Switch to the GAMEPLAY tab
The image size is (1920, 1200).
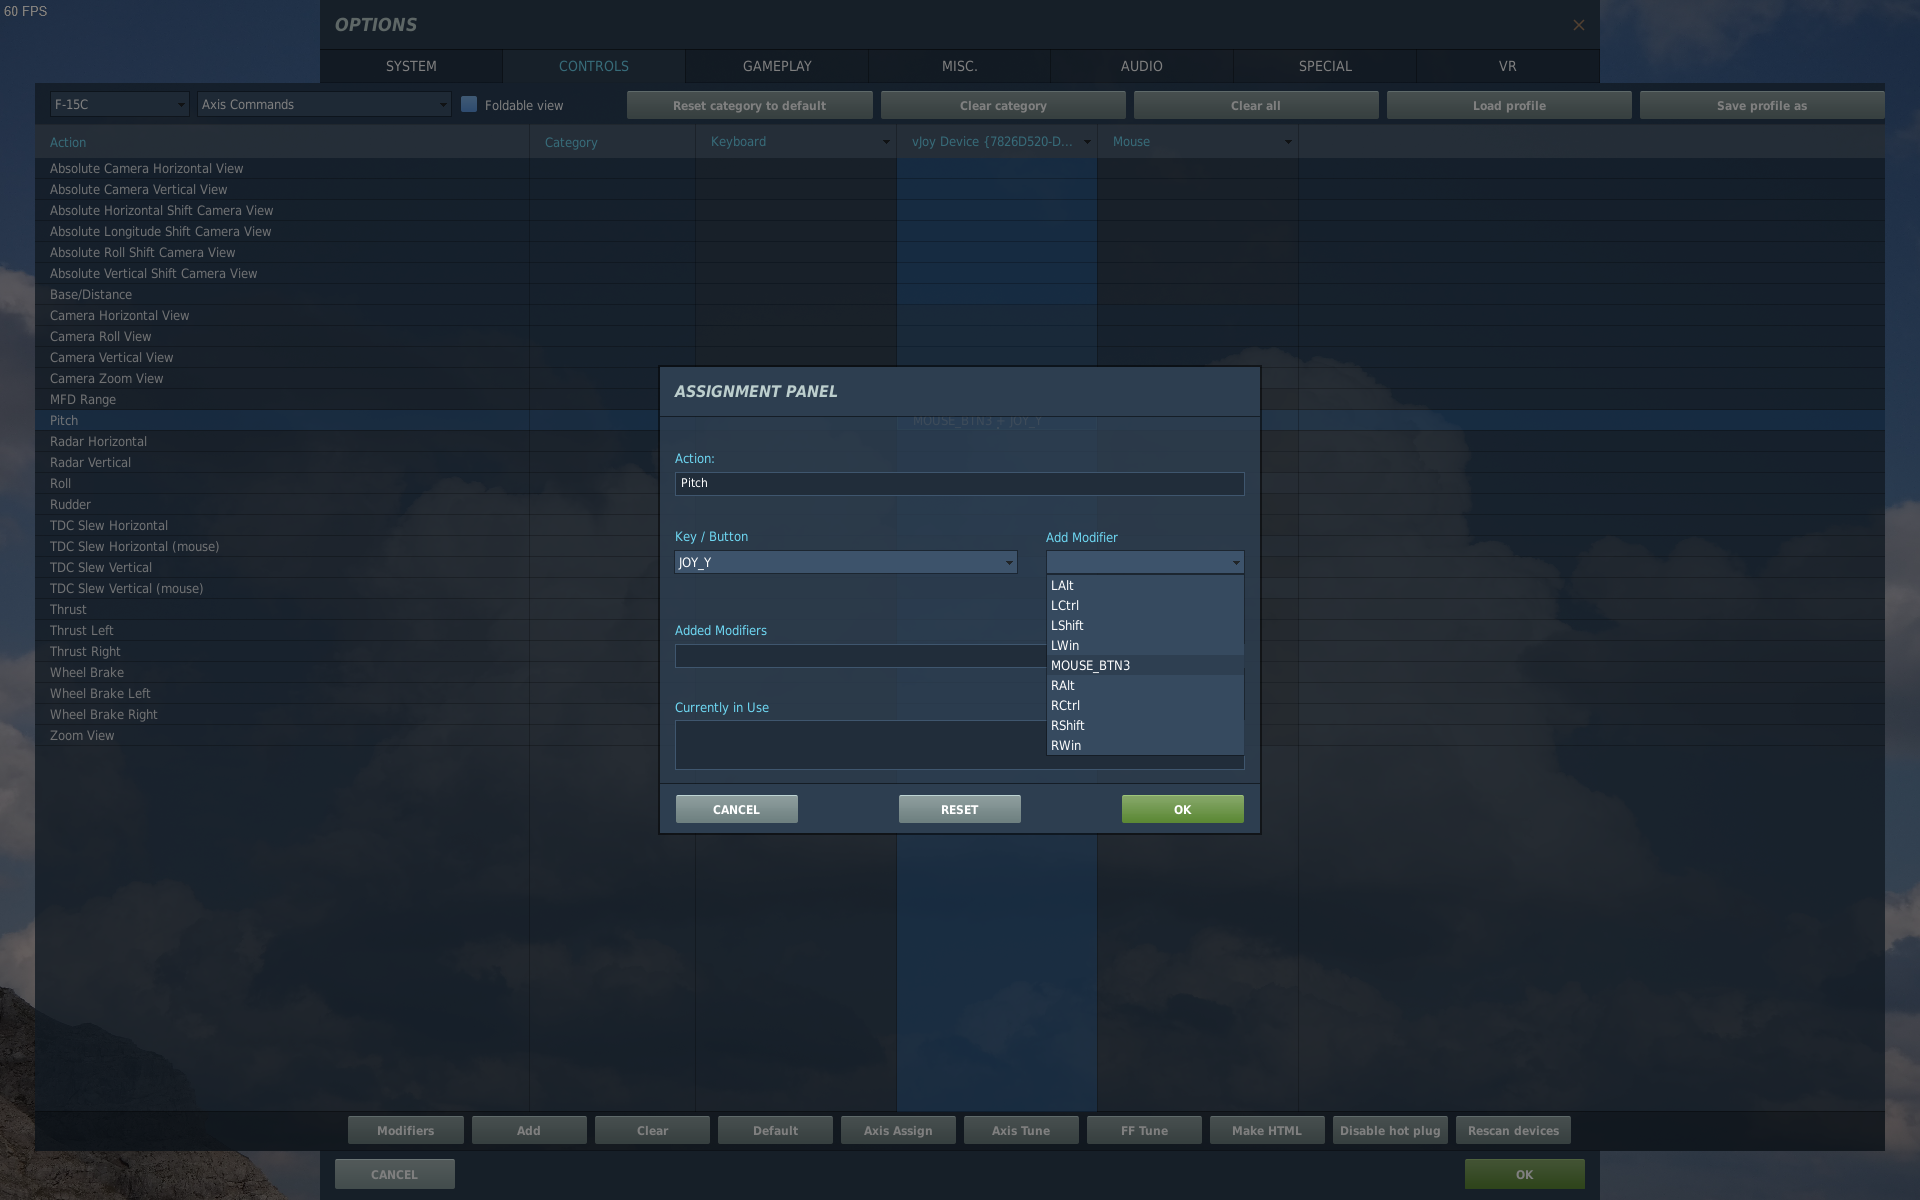pyautogui.click(x=777, y=66)
